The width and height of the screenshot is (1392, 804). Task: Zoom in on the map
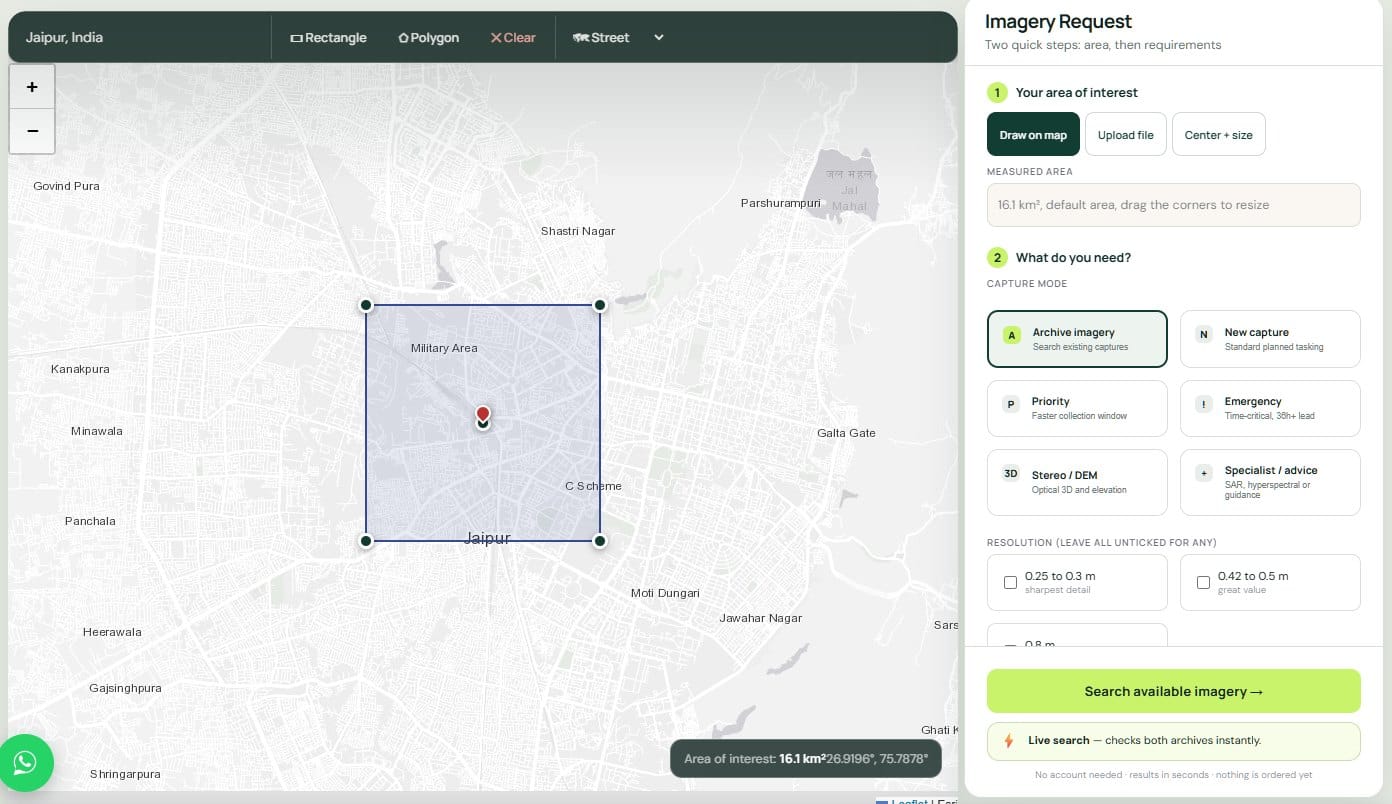[x=32, y=87]
